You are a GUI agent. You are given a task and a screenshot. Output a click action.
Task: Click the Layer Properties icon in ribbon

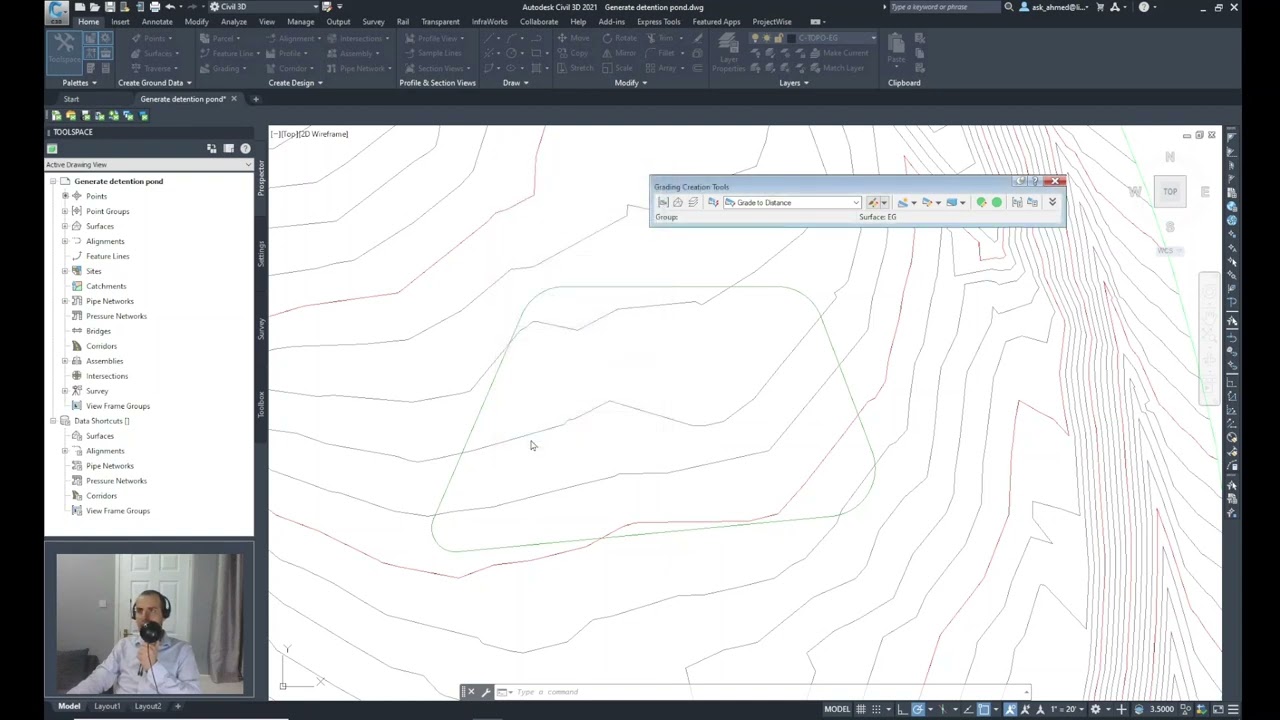pos(728,51)
